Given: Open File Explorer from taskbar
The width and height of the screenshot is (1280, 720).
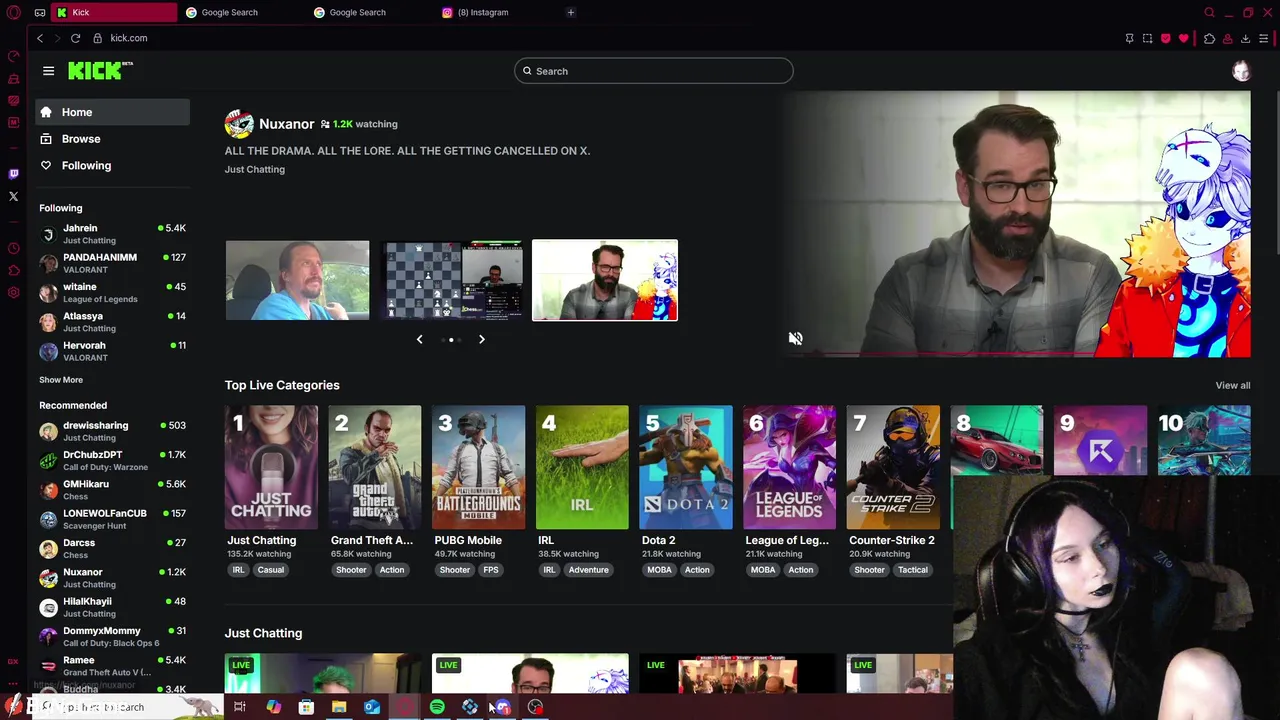Looking at the screenshot, I should pyautogui.click(x=339, y=707).
